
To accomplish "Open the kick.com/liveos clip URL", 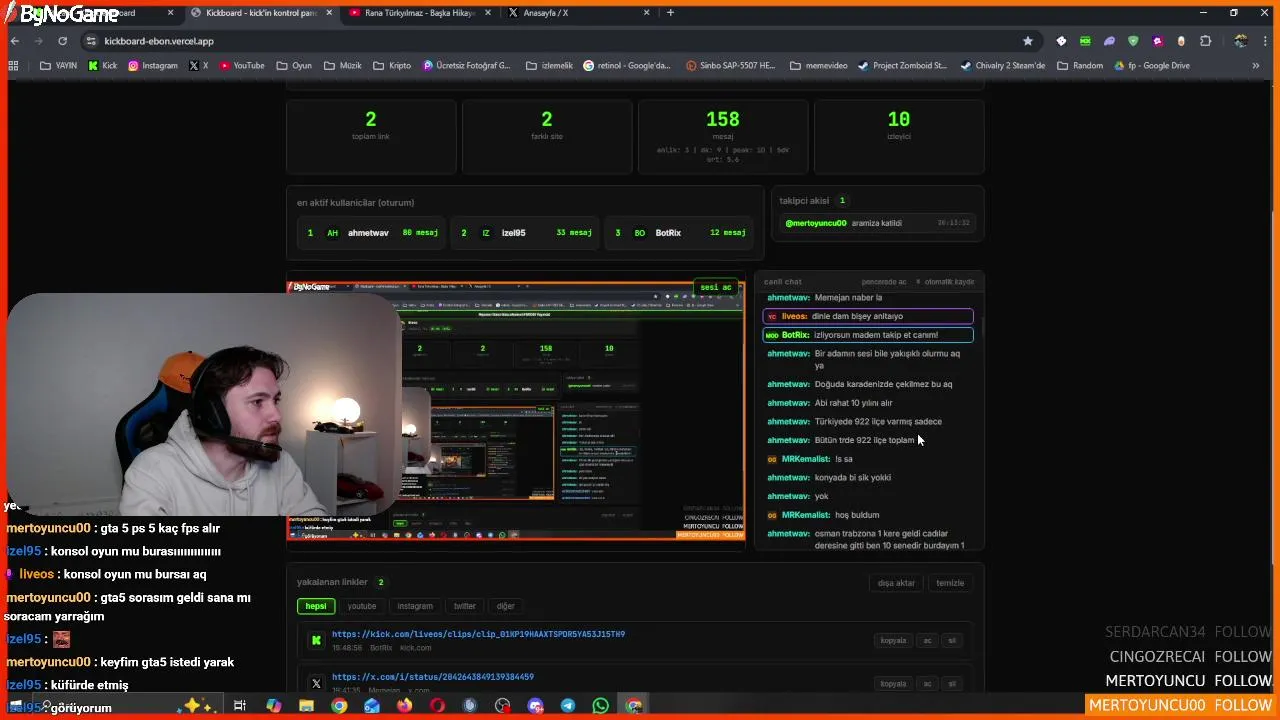I will click(478, 634).
